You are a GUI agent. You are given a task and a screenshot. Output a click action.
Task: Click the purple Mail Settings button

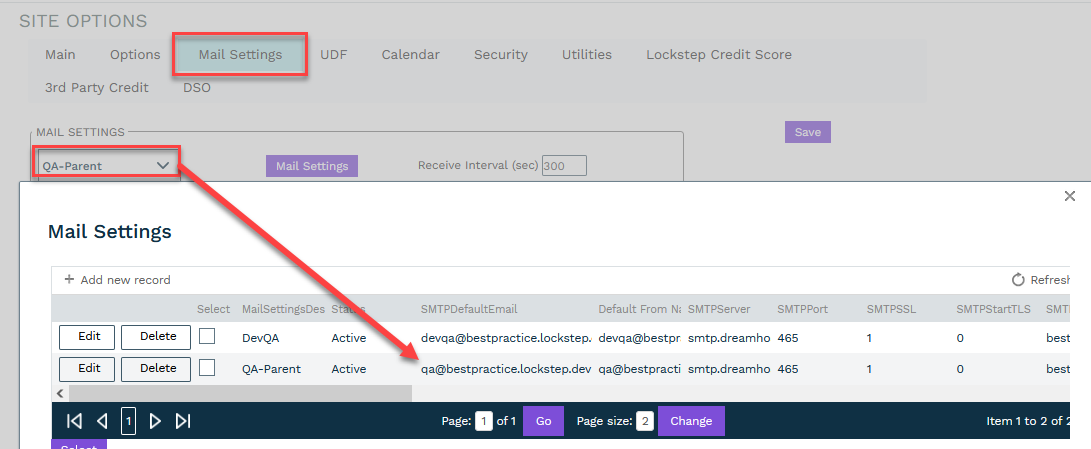point(311,166)
